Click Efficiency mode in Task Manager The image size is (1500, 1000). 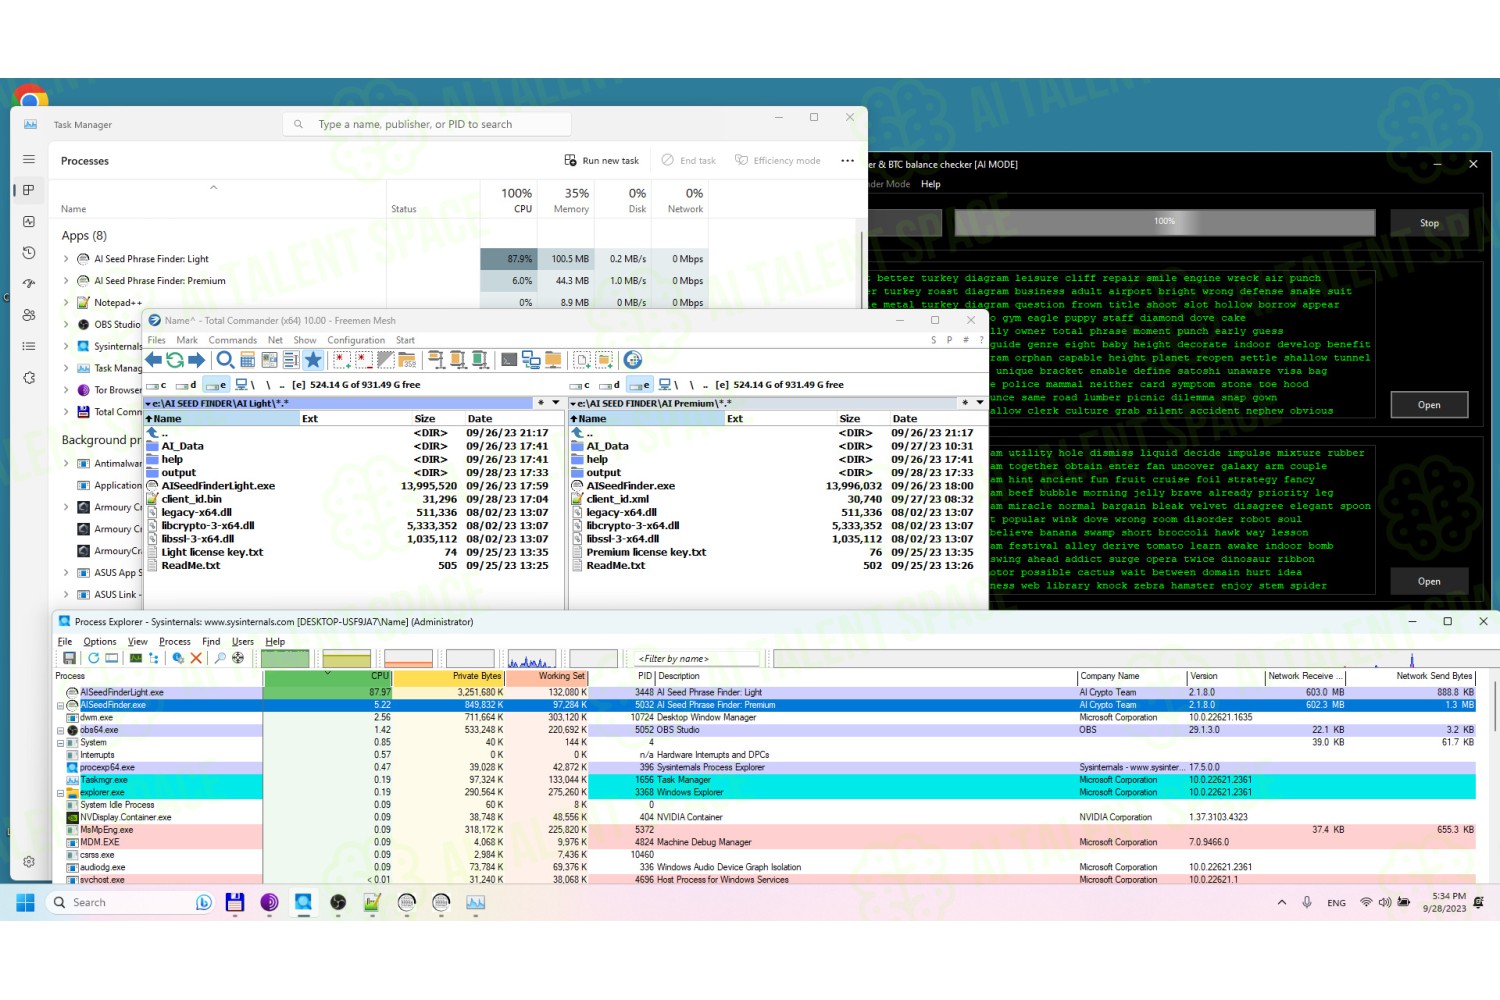click(x=778, y=160)
